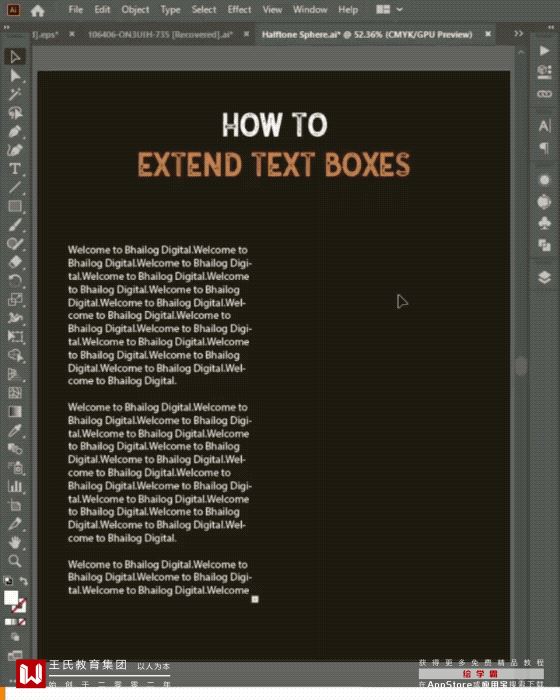
Task: Select the Blend tool
Action: tap(15, 449)
